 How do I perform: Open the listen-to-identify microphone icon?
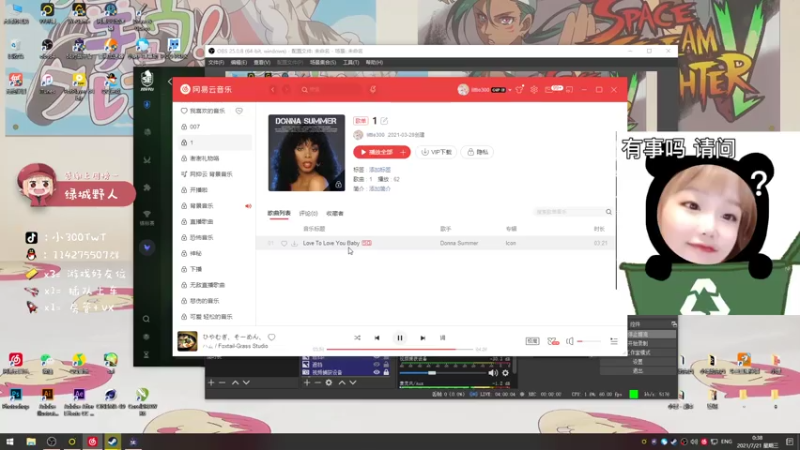pos(373,89)
